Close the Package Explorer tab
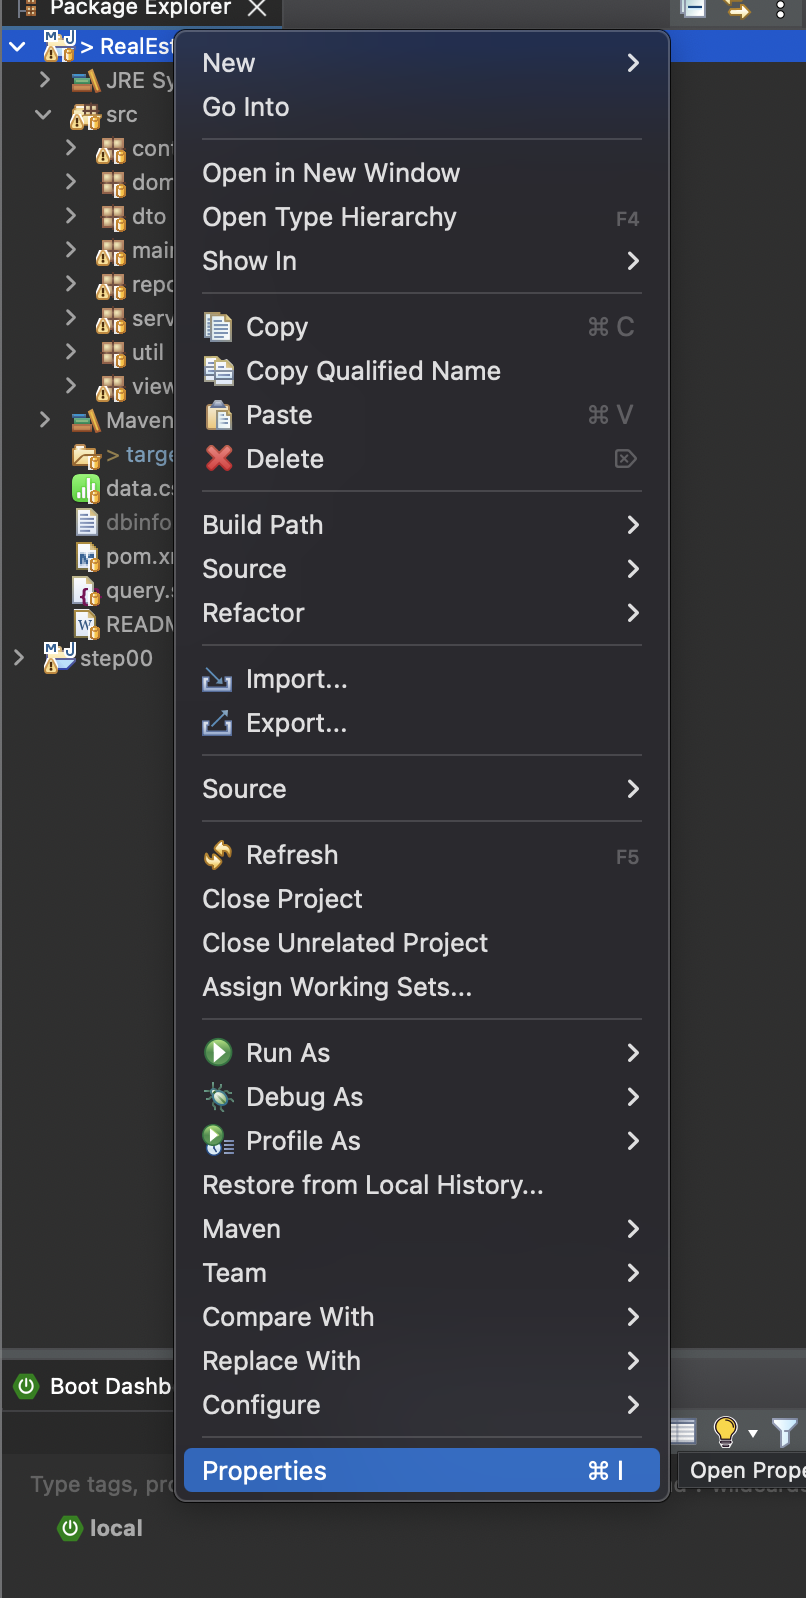The image size is (806, 1598). 257,8
